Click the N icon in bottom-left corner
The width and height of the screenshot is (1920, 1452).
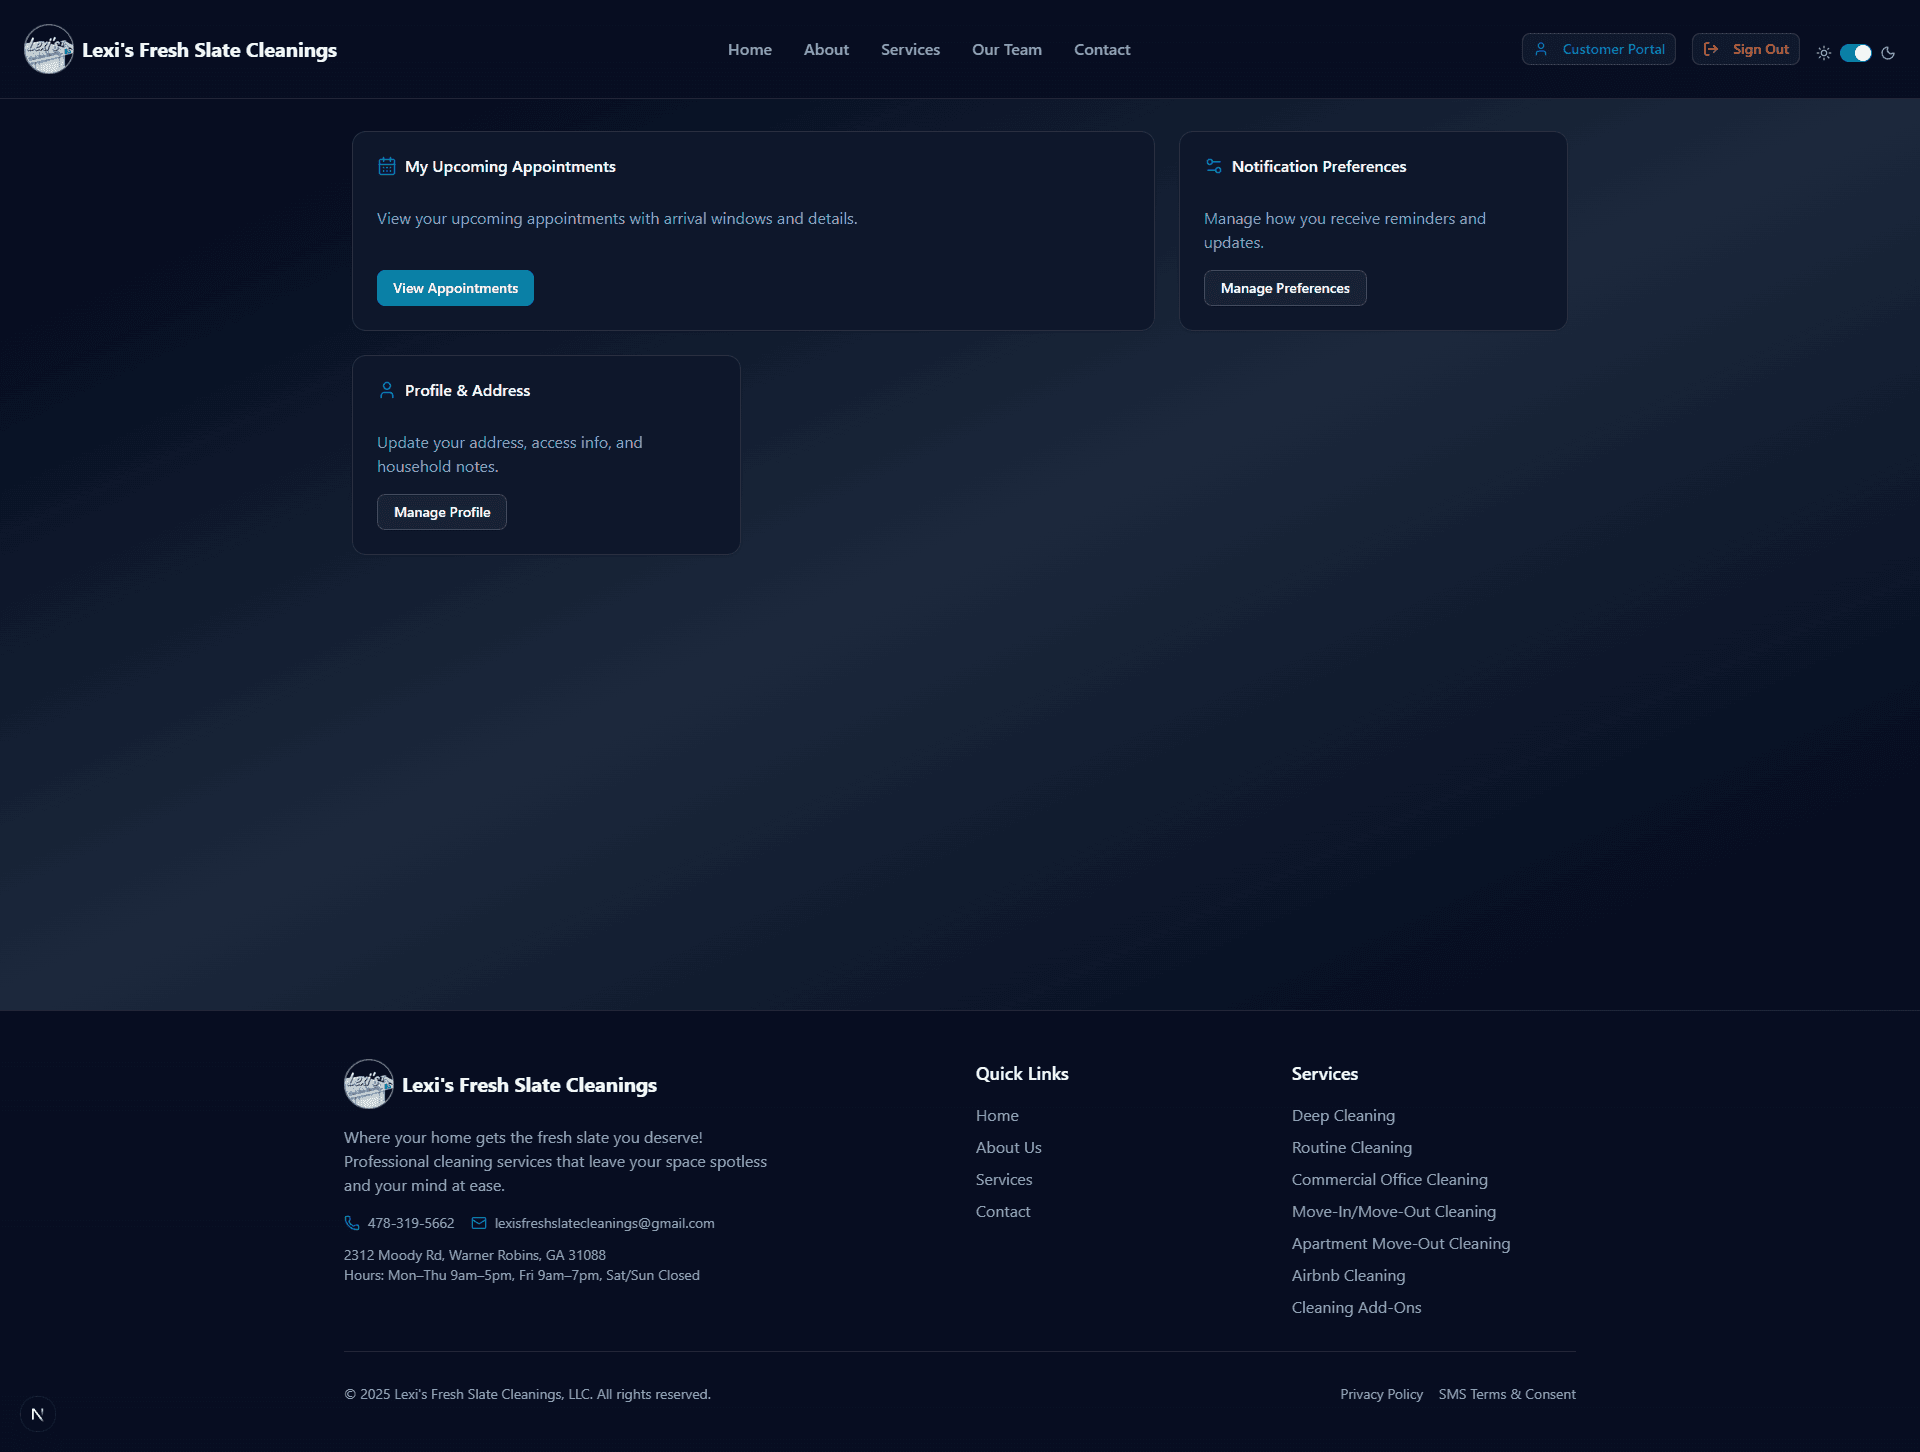click(37, 1413)
